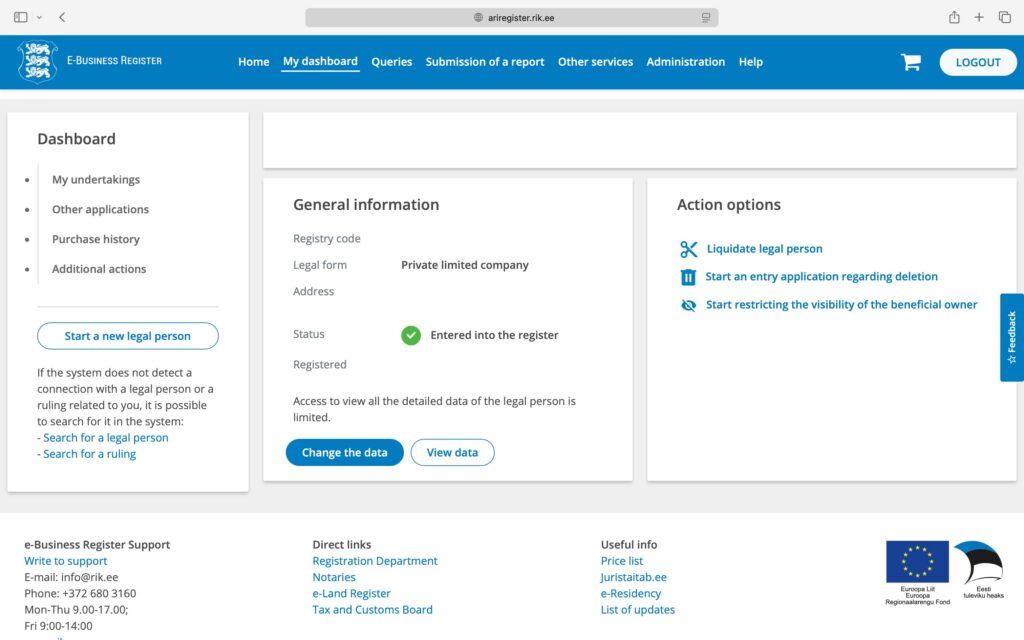The width and height of the screenshot is (1024, 640).
Task: Click the Change the data button
Action: 344,453
